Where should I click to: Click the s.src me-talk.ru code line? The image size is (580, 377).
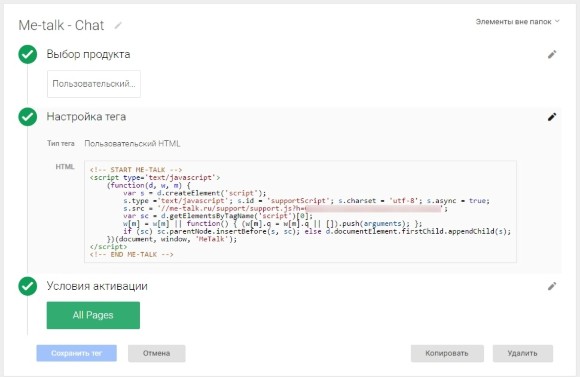[286, 209]
